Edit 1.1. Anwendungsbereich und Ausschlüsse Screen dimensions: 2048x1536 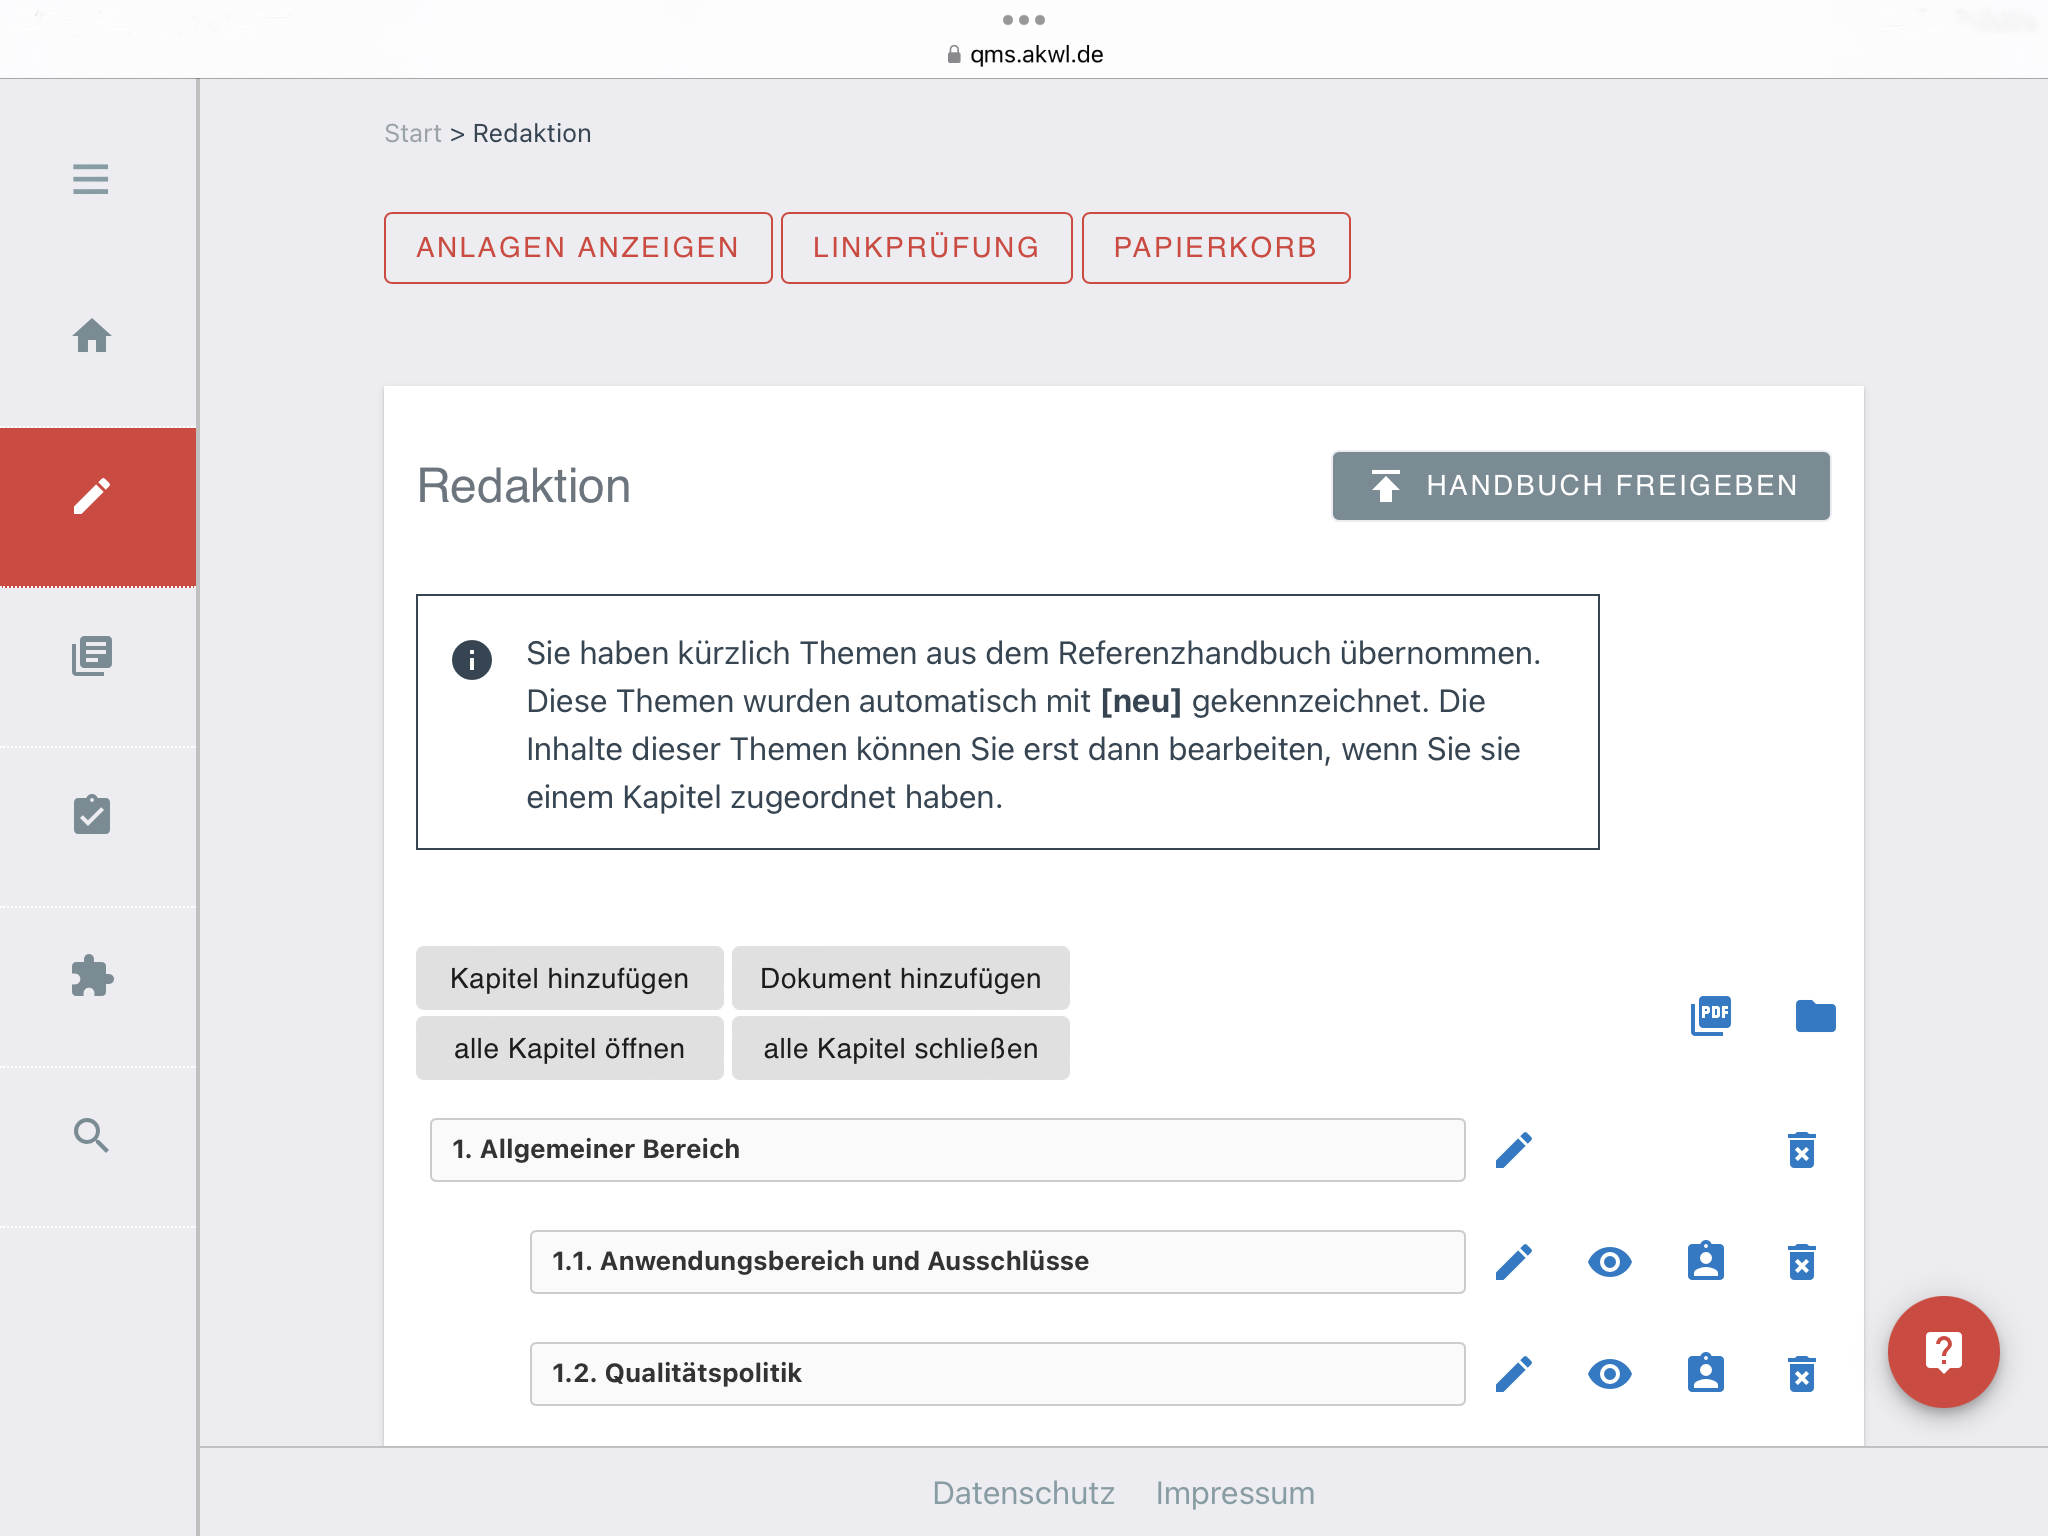[1514, 1262]
